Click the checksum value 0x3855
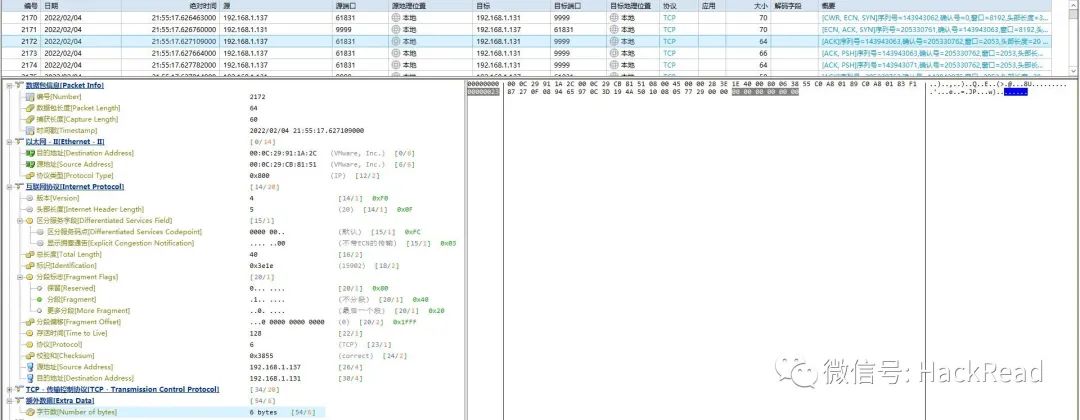 pyautogui.click(x=263, y=356)
